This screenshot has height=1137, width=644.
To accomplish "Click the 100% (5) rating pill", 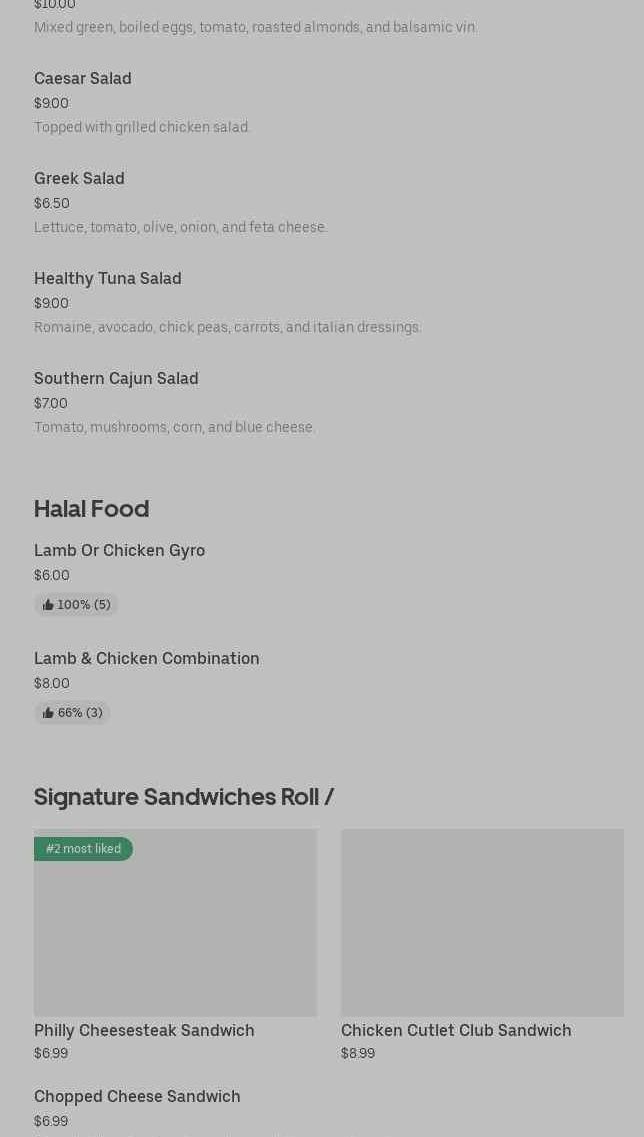I will [76, 605].
